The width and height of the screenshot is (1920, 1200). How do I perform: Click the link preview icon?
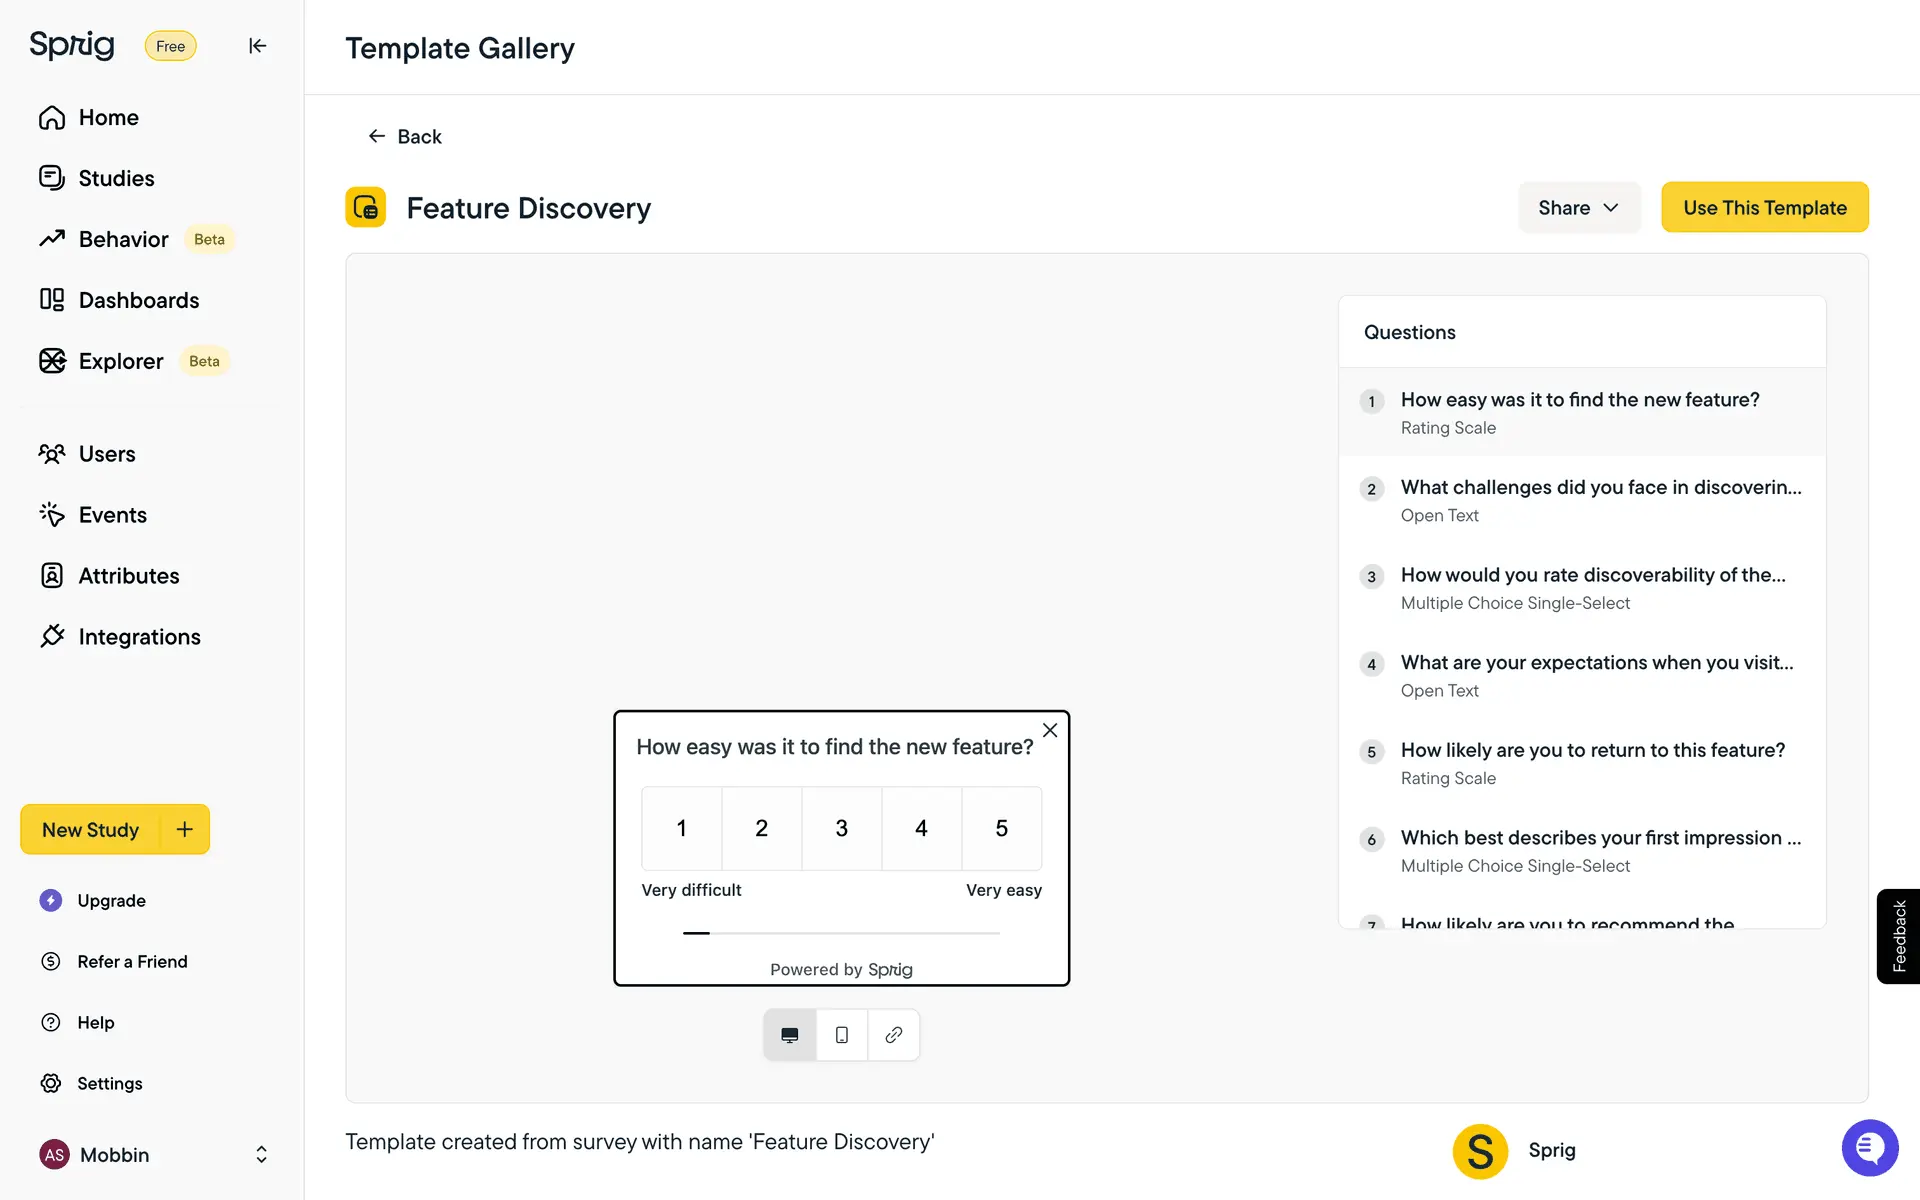pyautogui.click(x=893, y=1035)
